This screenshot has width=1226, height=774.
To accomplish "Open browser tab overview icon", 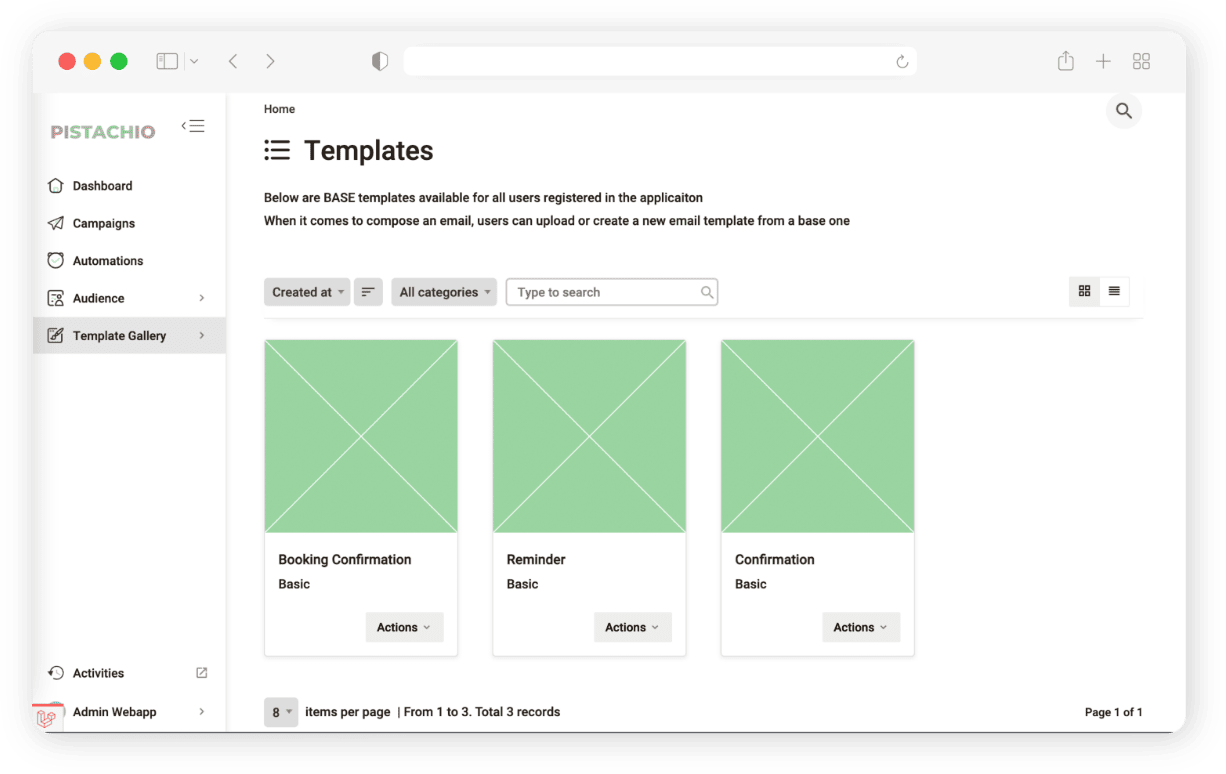I will coord(1141,62).
